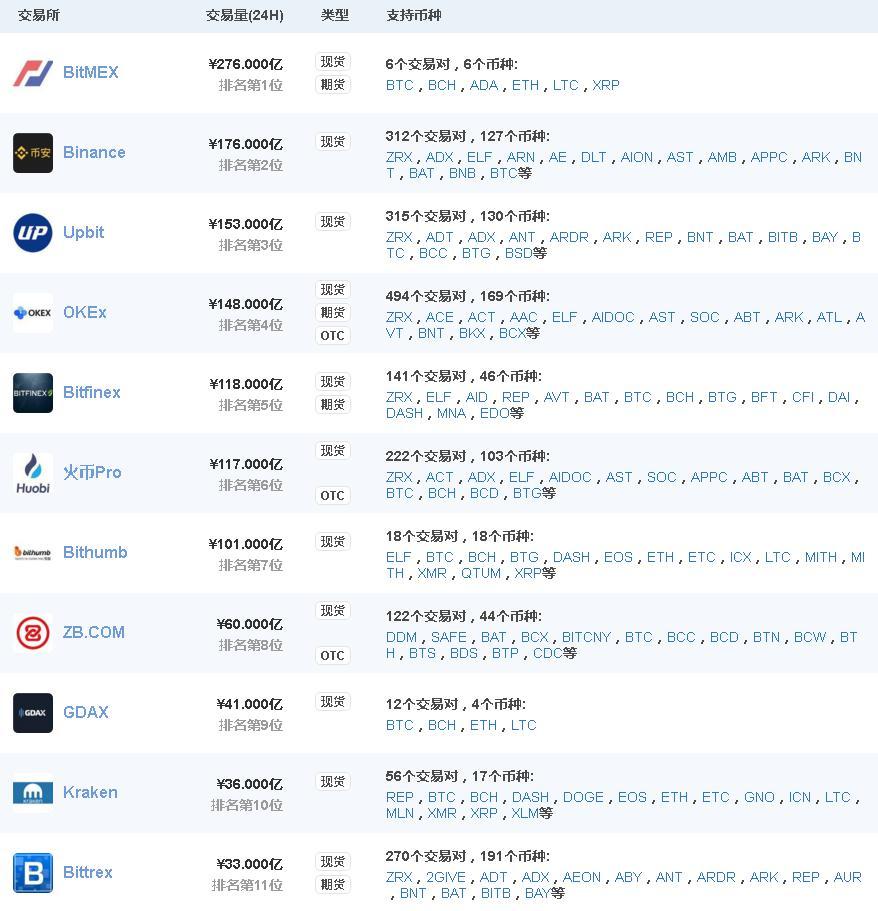Select the BITCNY coin link in ZB.COM row
Viewport: 878px width, 911px height.
pyautogui.click(x=586, y=637)
